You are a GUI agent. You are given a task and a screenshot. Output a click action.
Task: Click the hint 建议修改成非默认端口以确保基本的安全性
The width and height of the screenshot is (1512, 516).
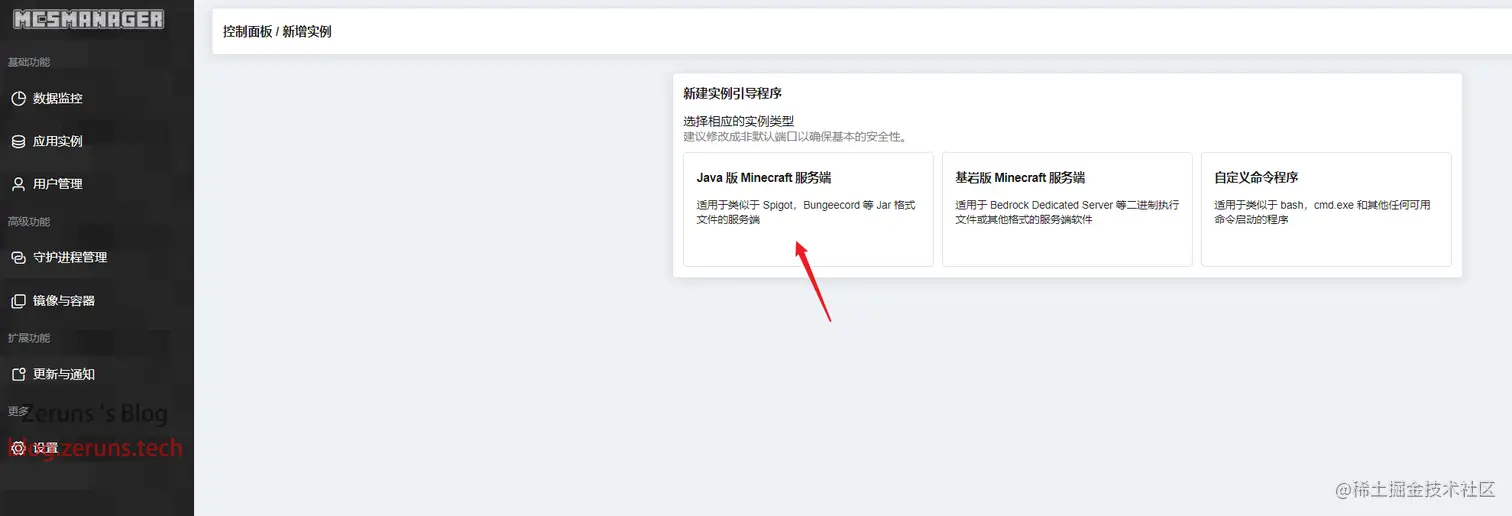point(796,136)
